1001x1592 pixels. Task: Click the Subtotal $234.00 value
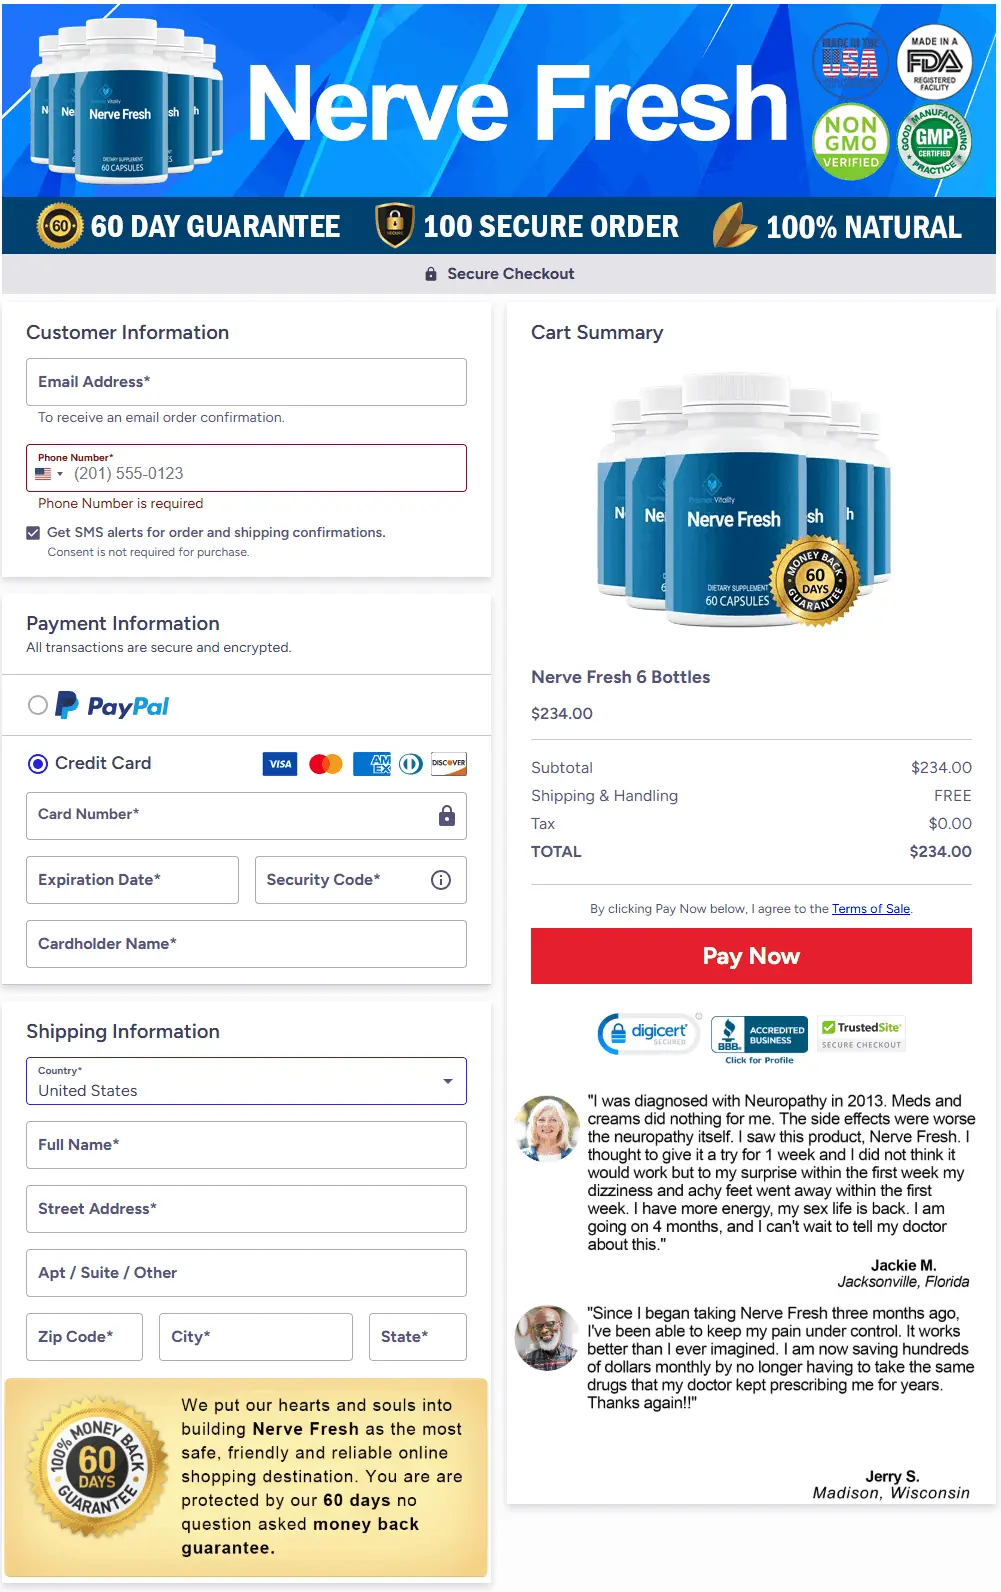coord(941,768)
